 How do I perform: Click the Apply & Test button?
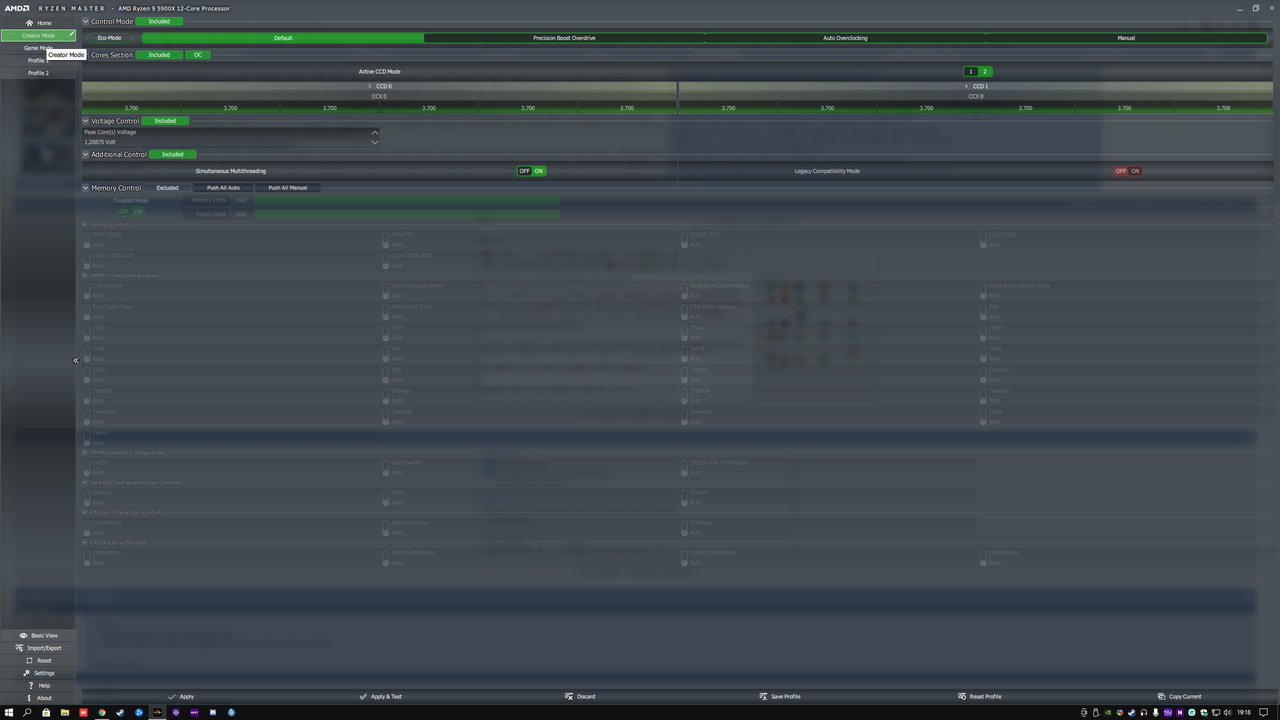point(381,696)
